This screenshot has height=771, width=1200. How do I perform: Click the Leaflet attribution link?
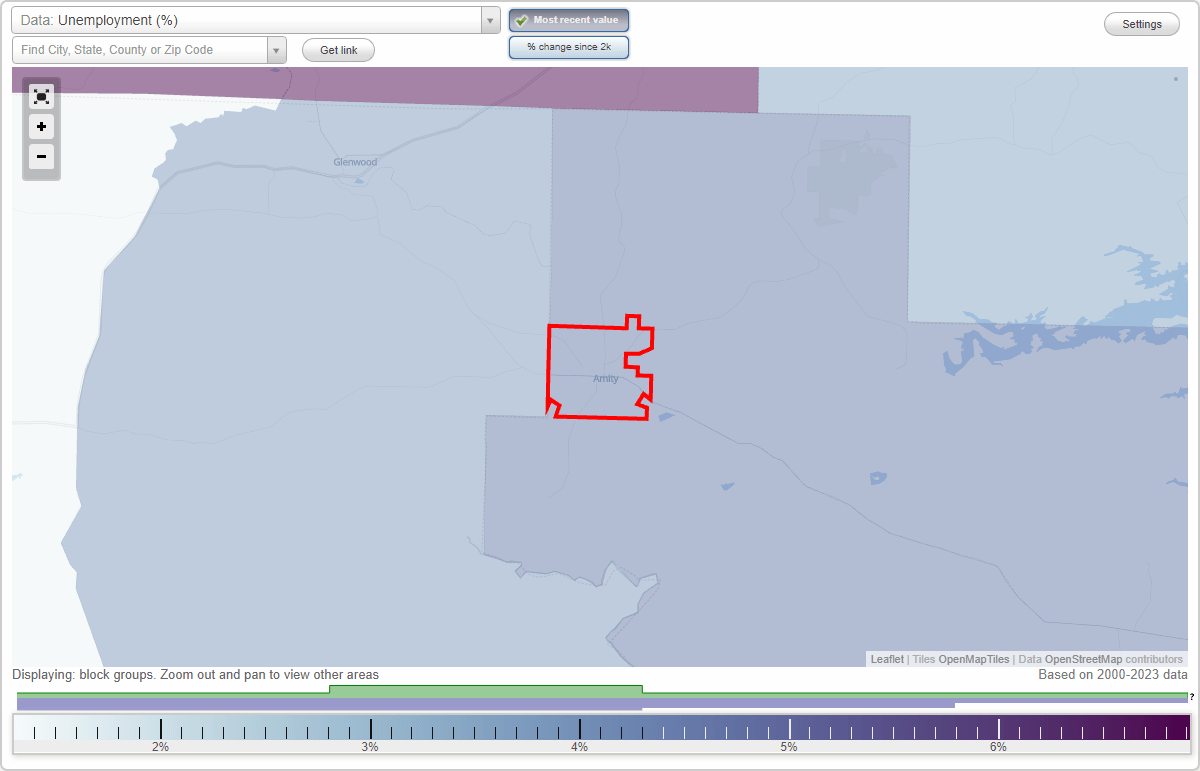pyautogui.click(x=887, y=659)
